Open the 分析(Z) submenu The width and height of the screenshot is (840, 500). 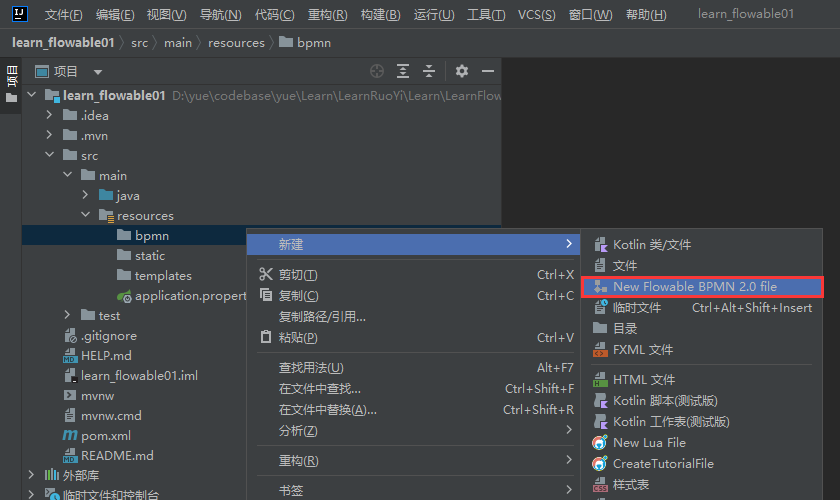click(413, 430)
